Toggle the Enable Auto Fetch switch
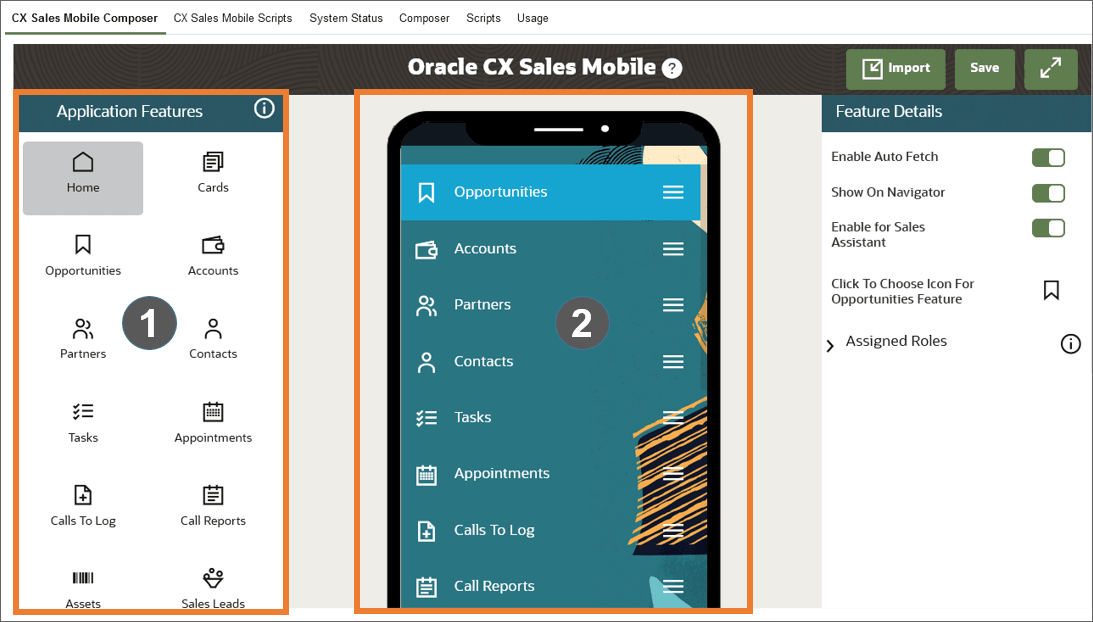 (1048, 158)
